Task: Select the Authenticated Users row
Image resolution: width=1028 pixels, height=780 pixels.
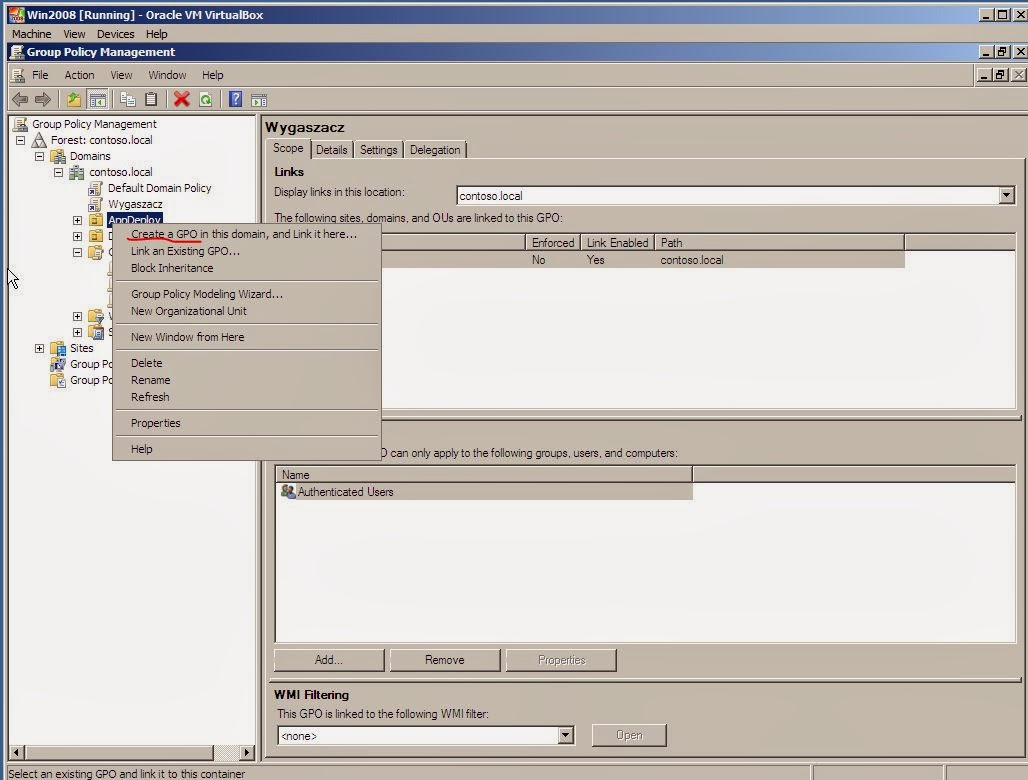Action: 484,492
